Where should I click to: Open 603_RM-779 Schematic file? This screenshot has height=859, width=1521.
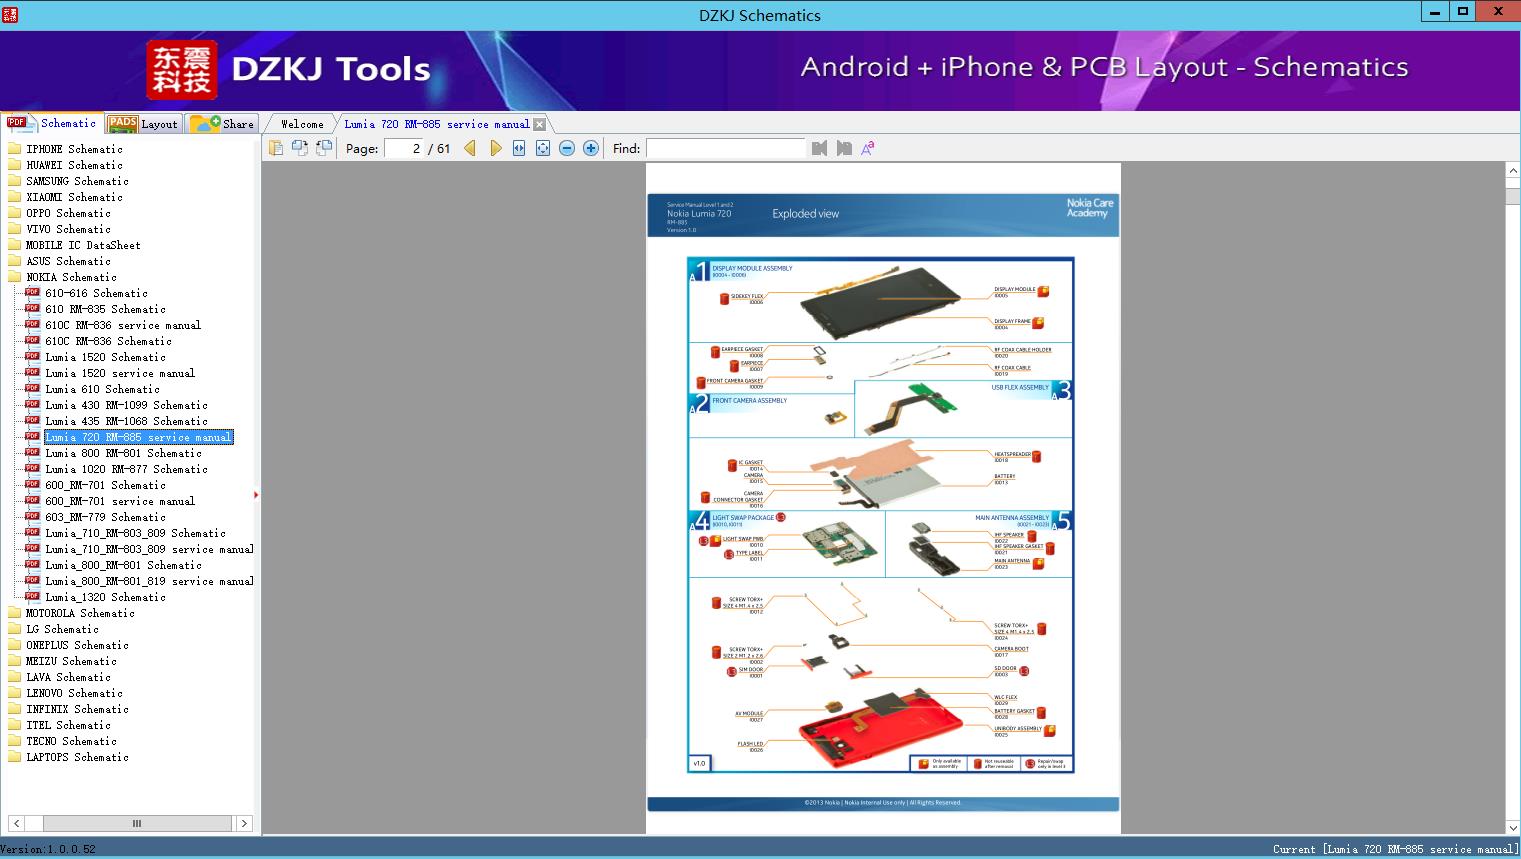(106, 517)
